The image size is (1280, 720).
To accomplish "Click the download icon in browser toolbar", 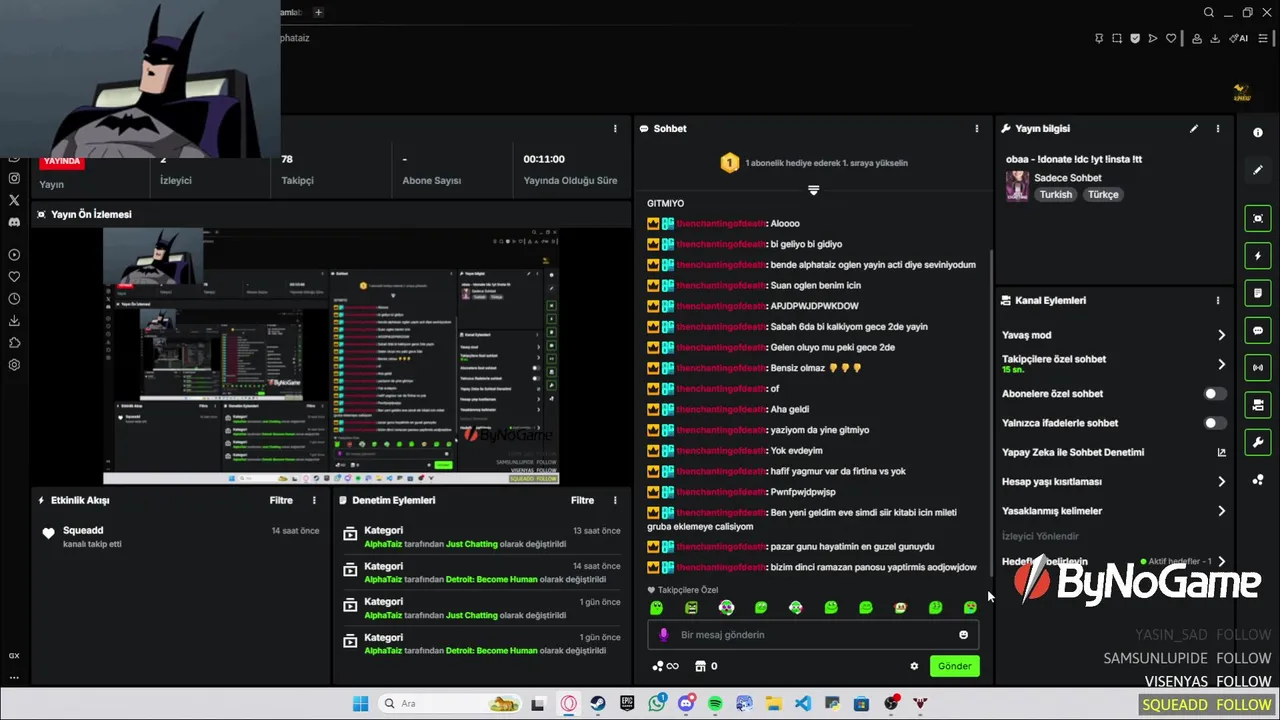I will 1215,38.
